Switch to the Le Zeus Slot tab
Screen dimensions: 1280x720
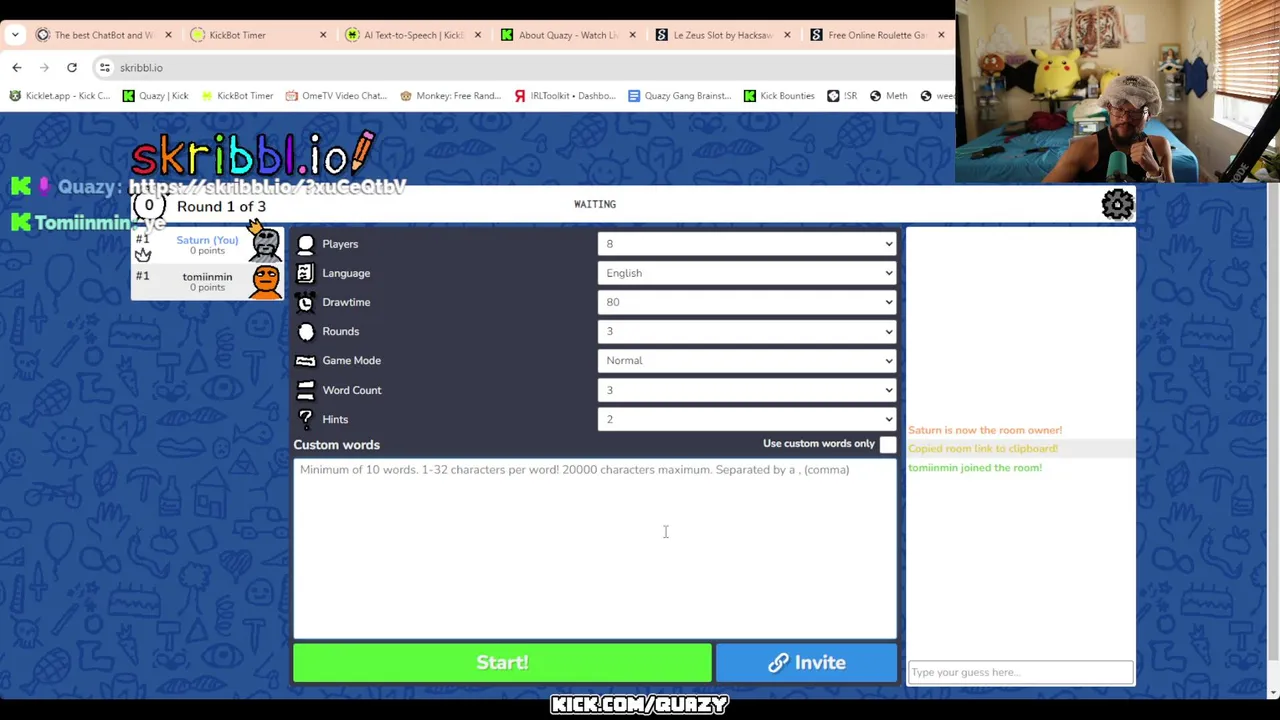click(722, 35)
